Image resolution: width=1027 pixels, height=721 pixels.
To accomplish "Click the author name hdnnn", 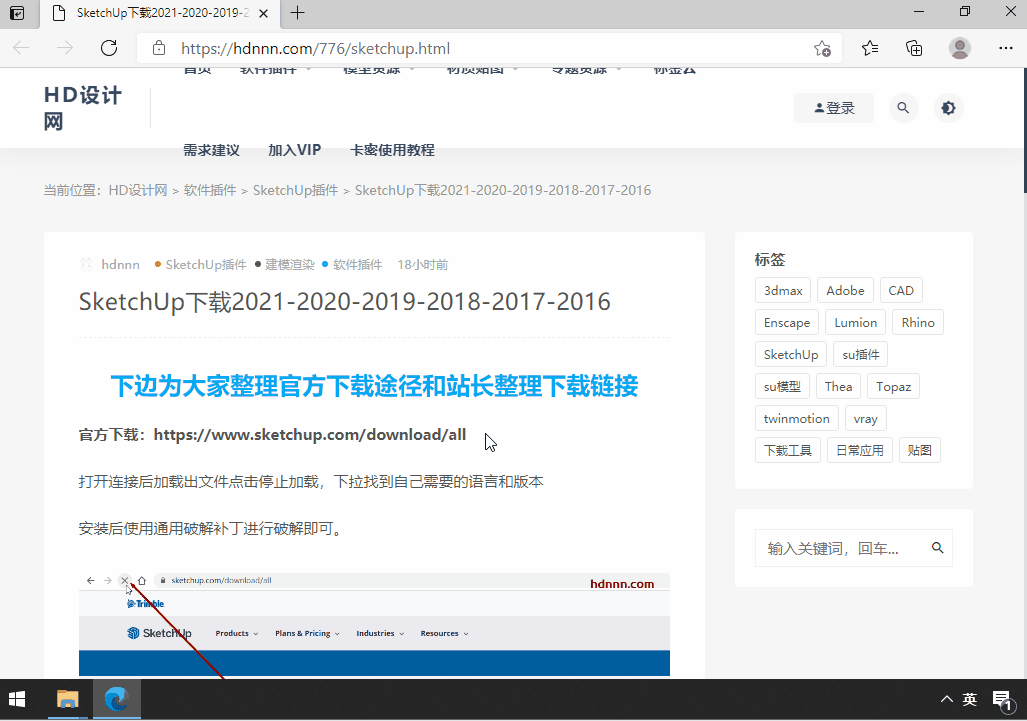I will [121, 265].
